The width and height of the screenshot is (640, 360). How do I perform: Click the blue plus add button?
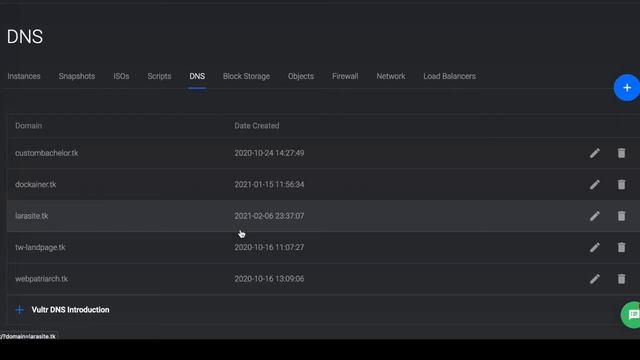(x=627, y=88)
